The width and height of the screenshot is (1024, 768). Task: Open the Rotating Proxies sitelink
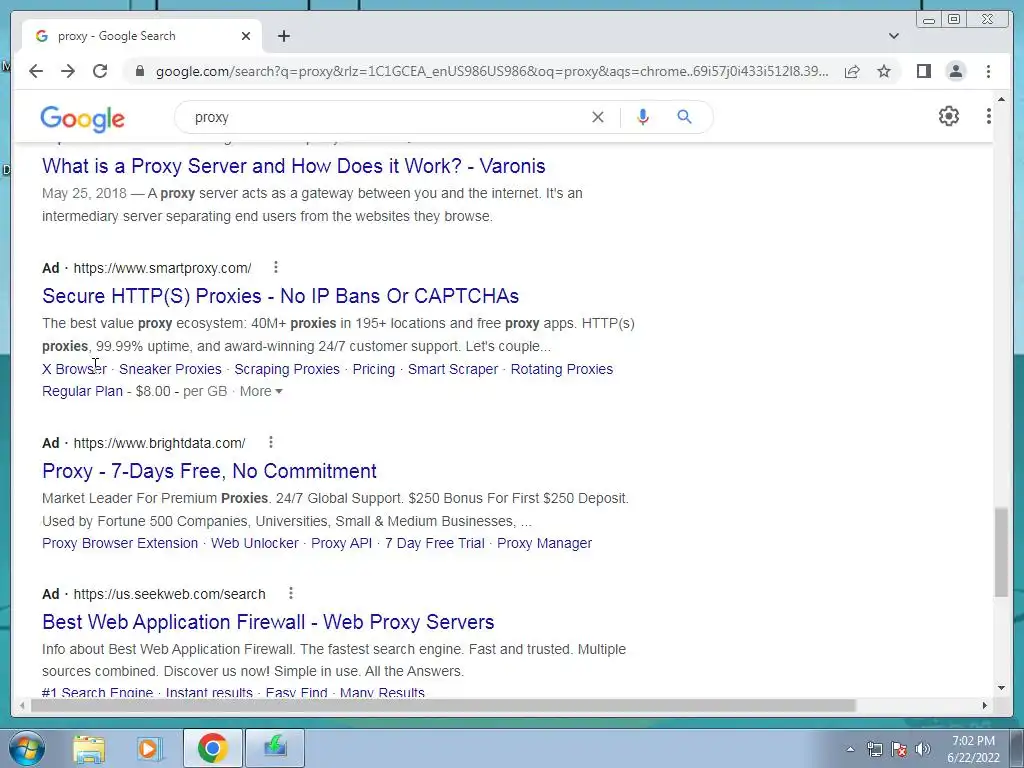(x=562, y=369)
